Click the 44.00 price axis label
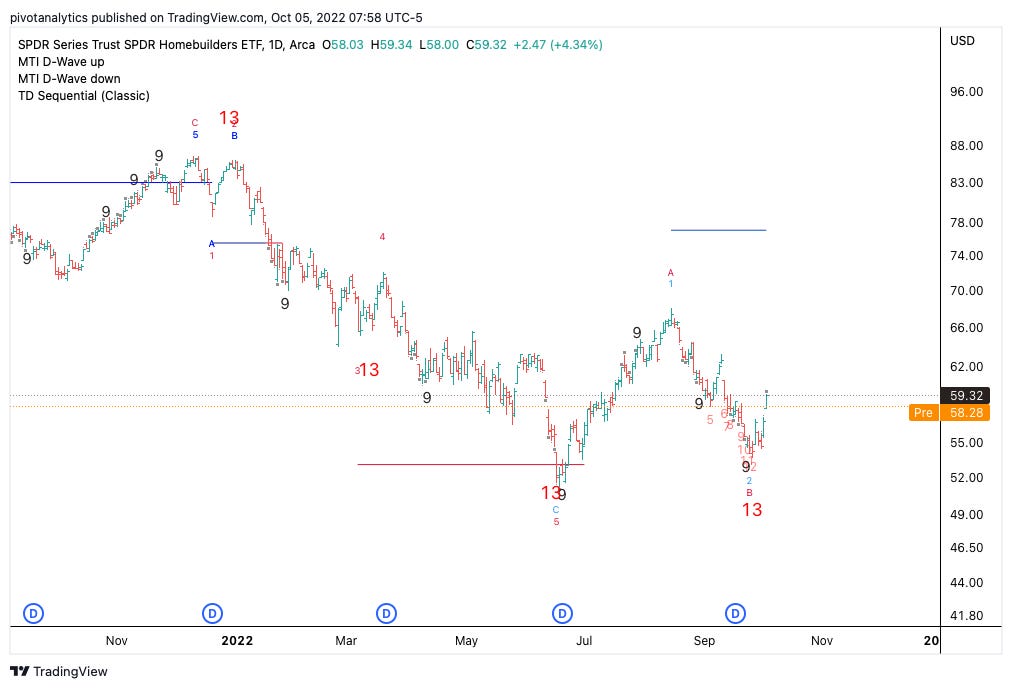The width and height of the screenshot is (1012, 689). (966, 583)
